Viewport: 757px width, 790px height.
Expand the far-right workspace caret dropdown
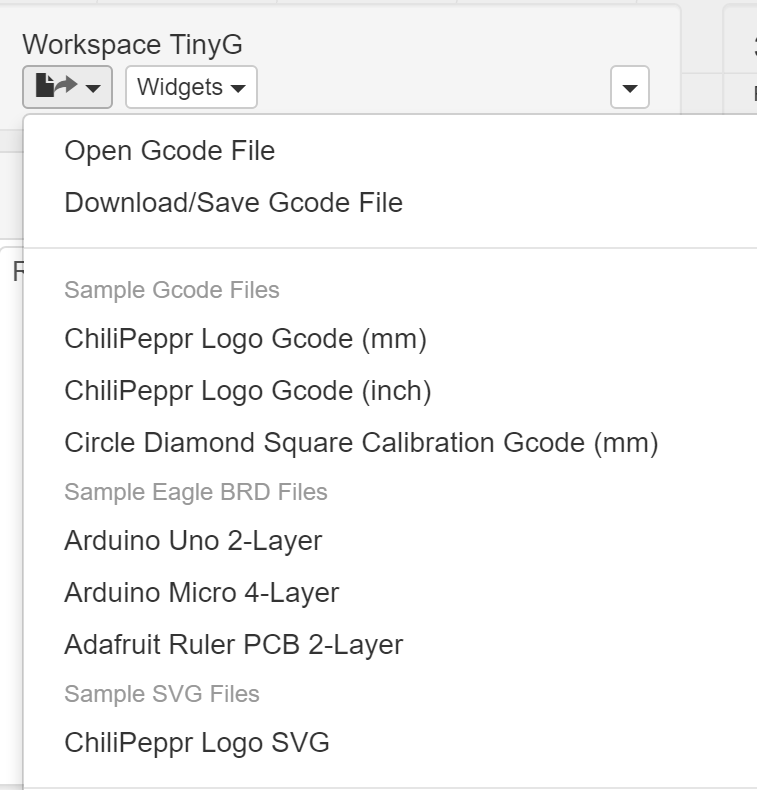[629, 88]
